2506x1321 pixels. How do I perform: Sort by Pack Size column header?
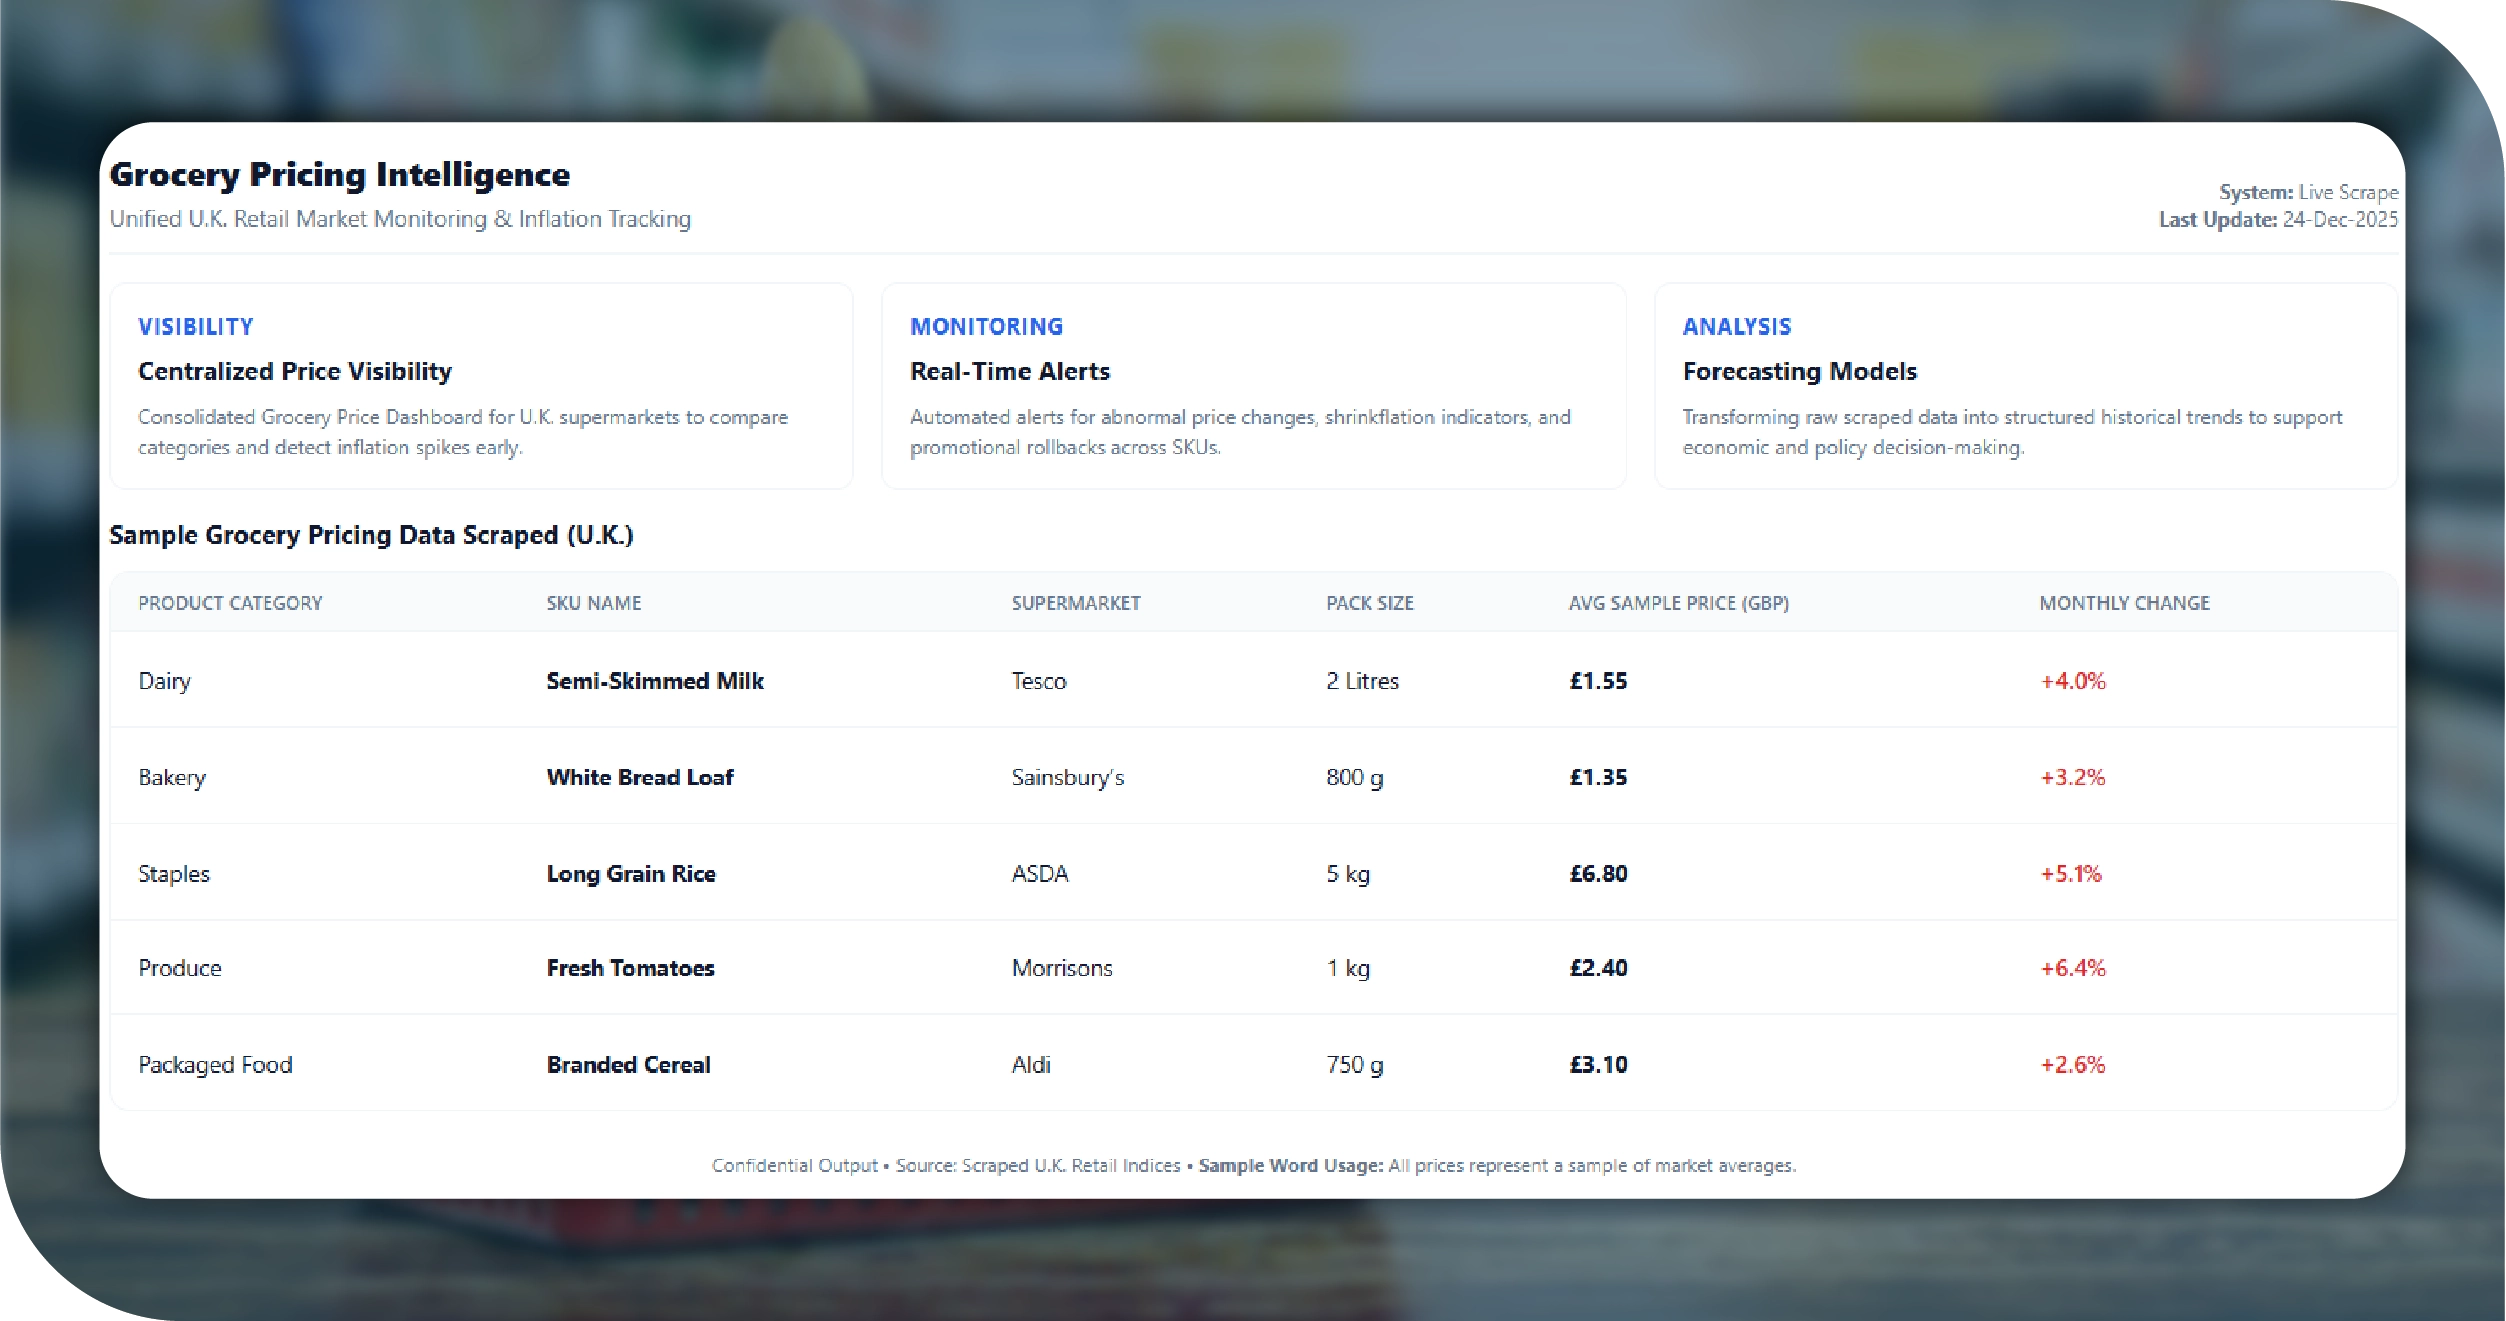1369,603
